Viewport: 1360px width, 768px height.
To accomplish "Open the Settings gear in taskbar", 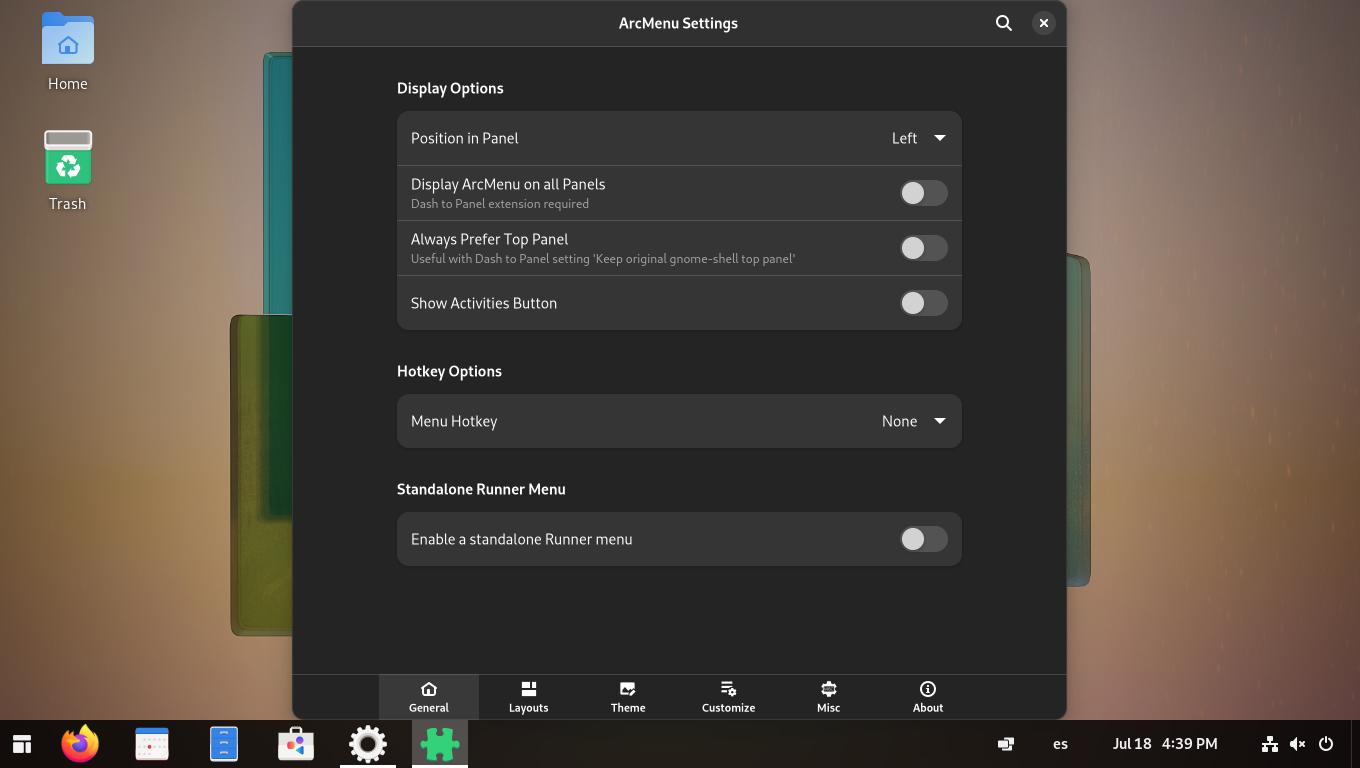I will (368, 744).
